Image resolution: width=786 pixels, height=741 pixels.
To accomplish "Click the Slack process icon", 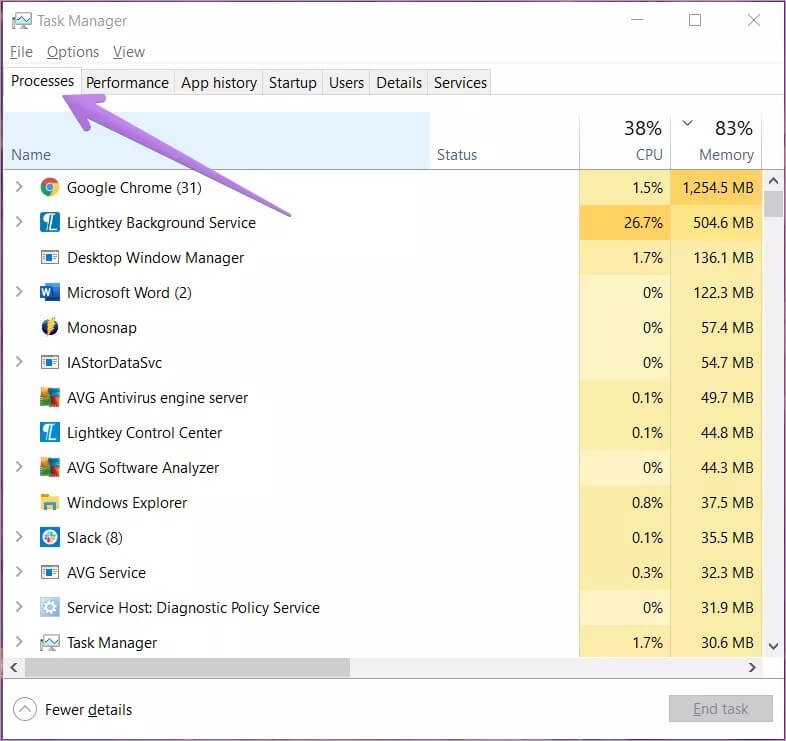I will pos(50,537).
